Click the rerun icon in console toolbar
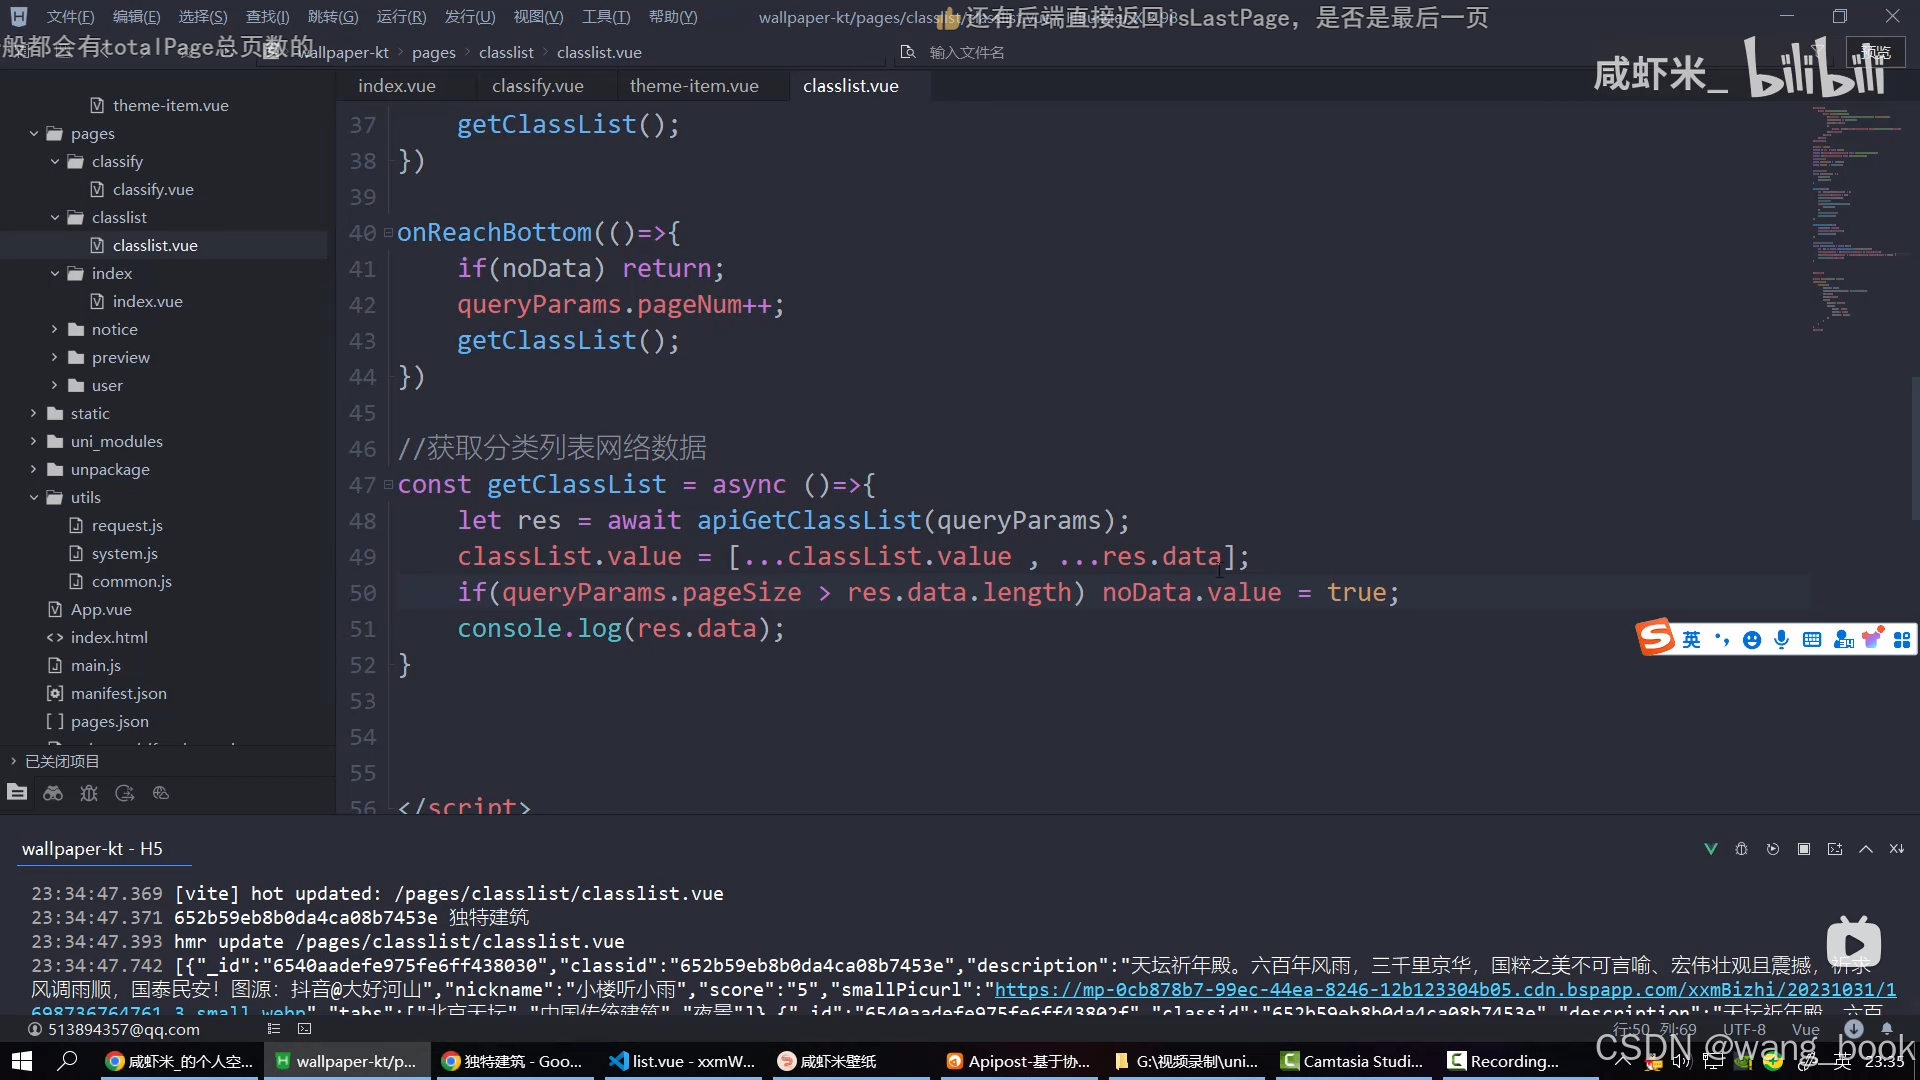Image resolution: width=1920 pixels, height=1080 pixels. click(1773, 849)
